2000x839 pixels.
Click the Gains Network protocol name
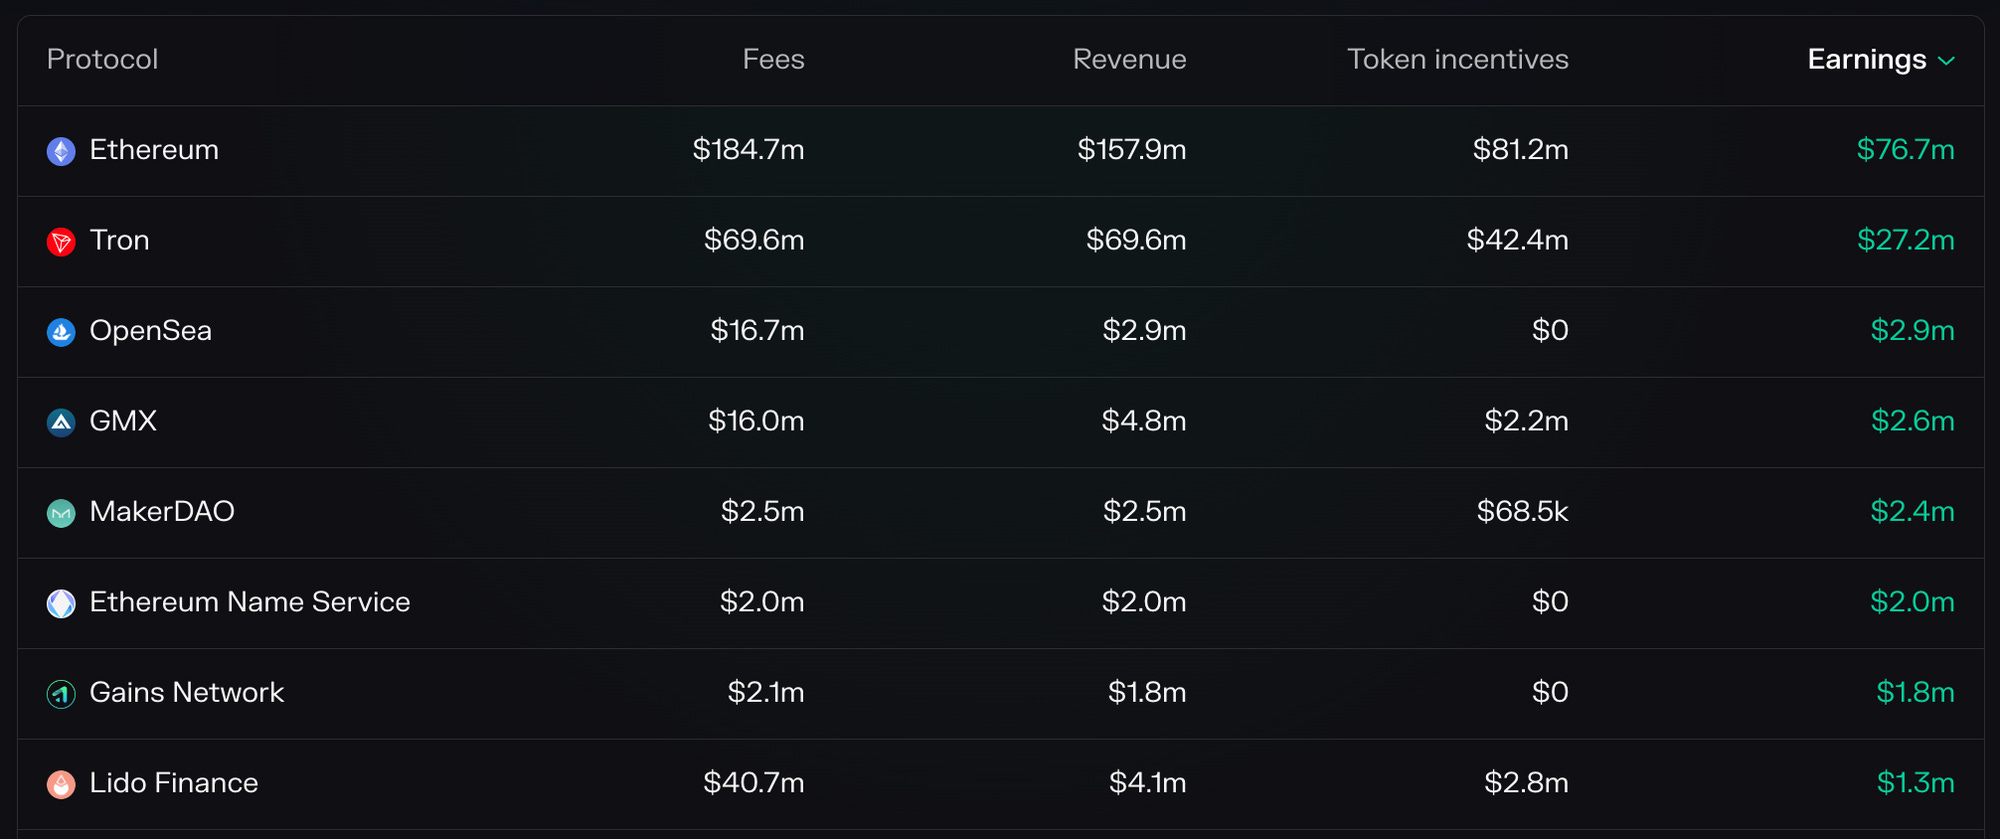point(187,692)
